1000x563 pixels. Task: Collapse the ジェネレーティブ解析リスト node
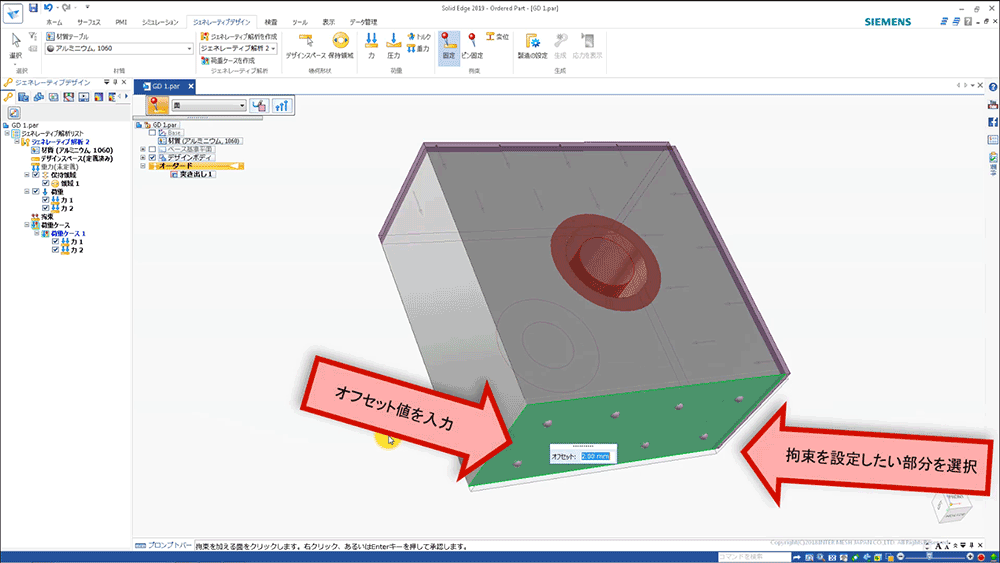pyautogui.click(x=7, y=133)
